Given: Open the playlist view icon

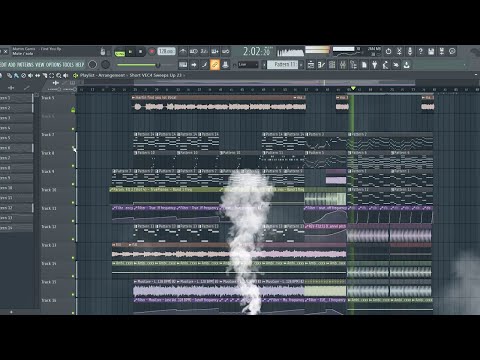Looking at the screenshot, I should 311,65.
